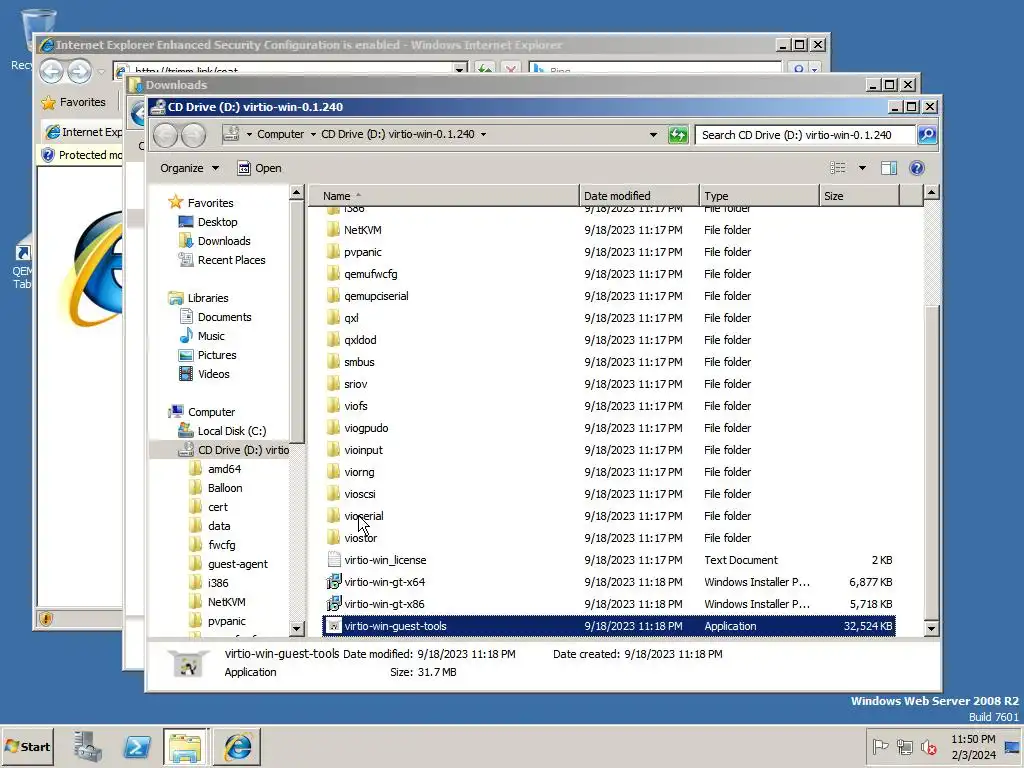Image resolution: width=1024 pixels, height=768 pixels.
Task: Select the qxldod folder
Action: [x=360, y=340]
